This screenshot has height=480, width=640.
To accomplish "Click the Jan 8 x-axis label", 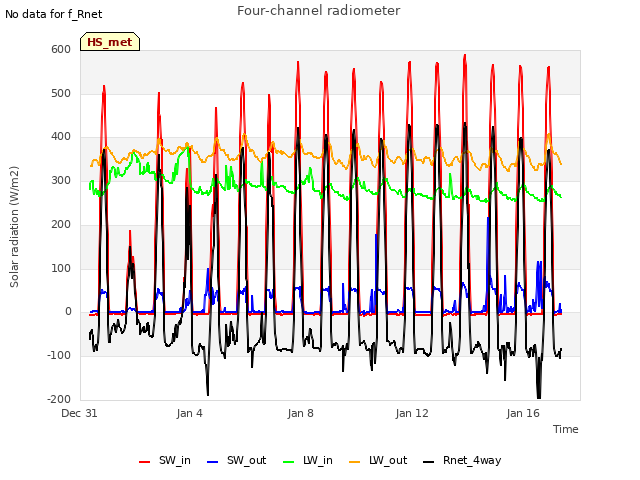I will [x=300, y=413].
